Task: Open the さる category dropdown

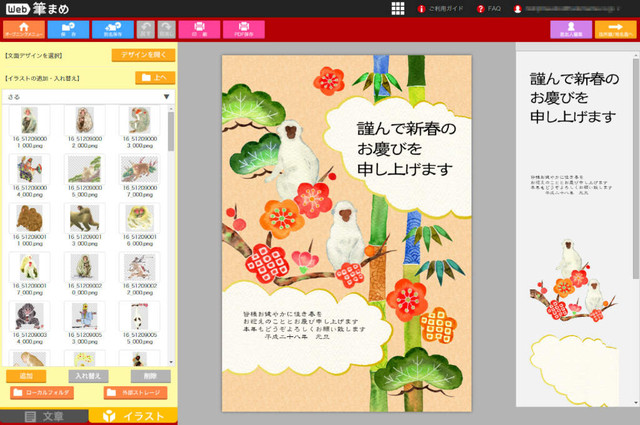Action: [89, 97]
